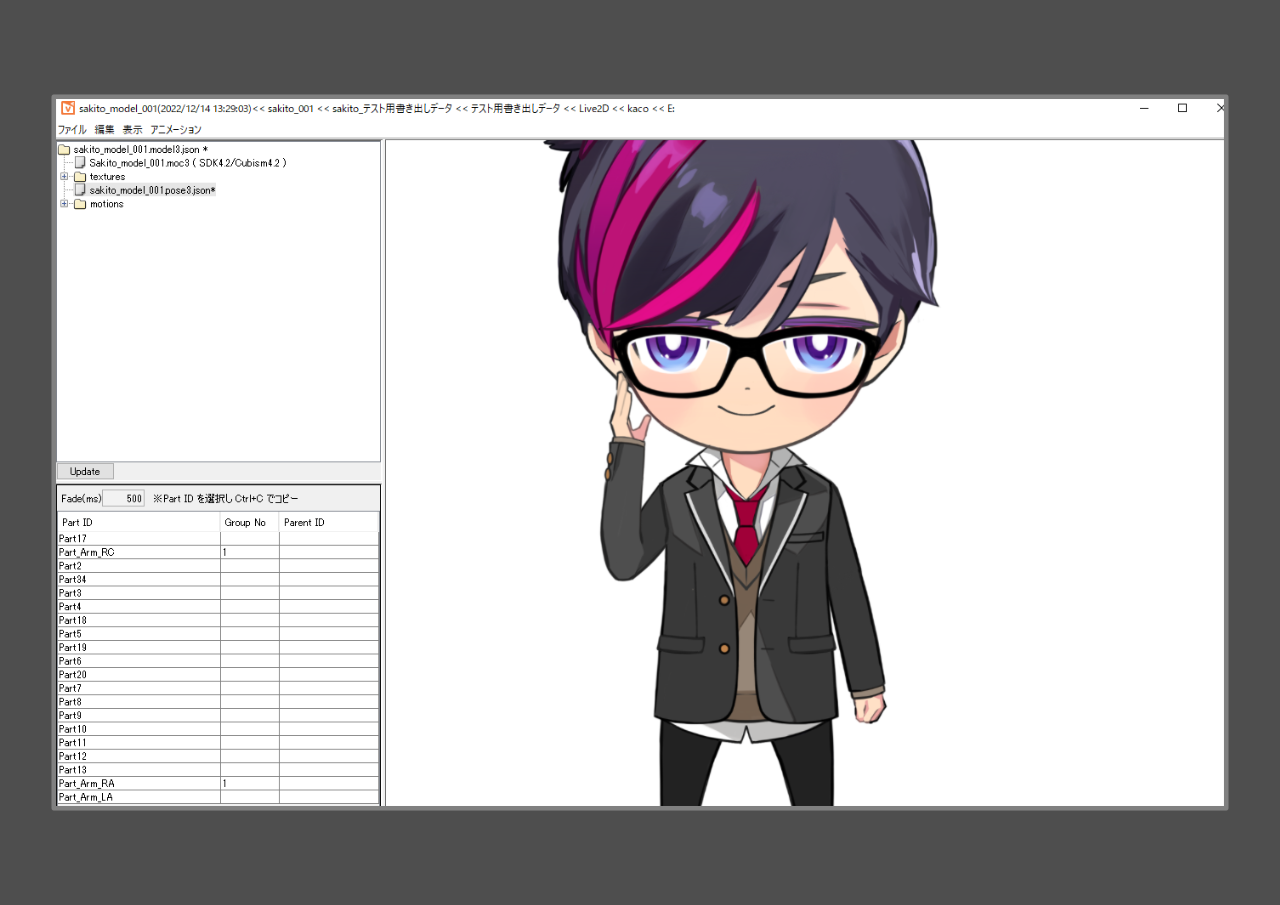
Task: Select the Part34 row
Action: (218, 579)
